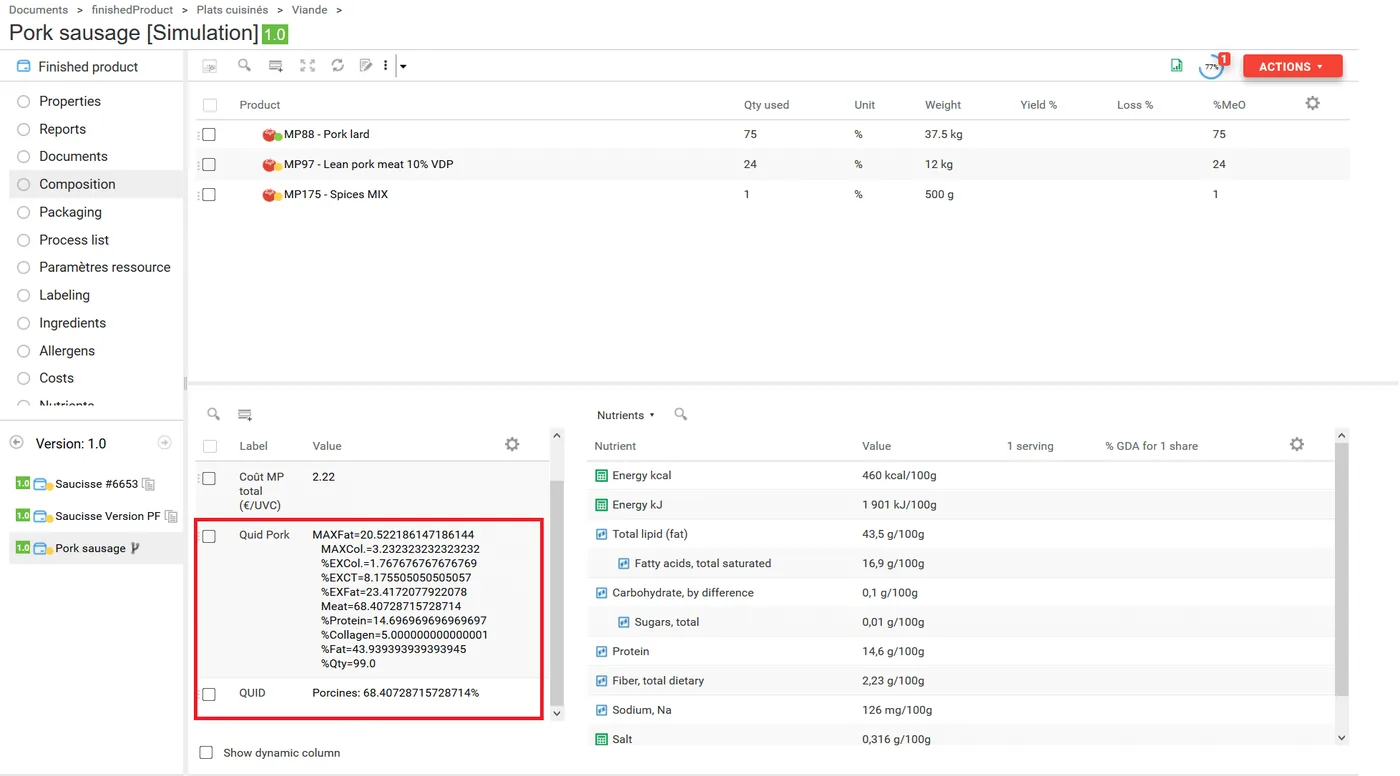
Task: Expand the Nutrients dropdown filter
Action: tap(626, 415)
